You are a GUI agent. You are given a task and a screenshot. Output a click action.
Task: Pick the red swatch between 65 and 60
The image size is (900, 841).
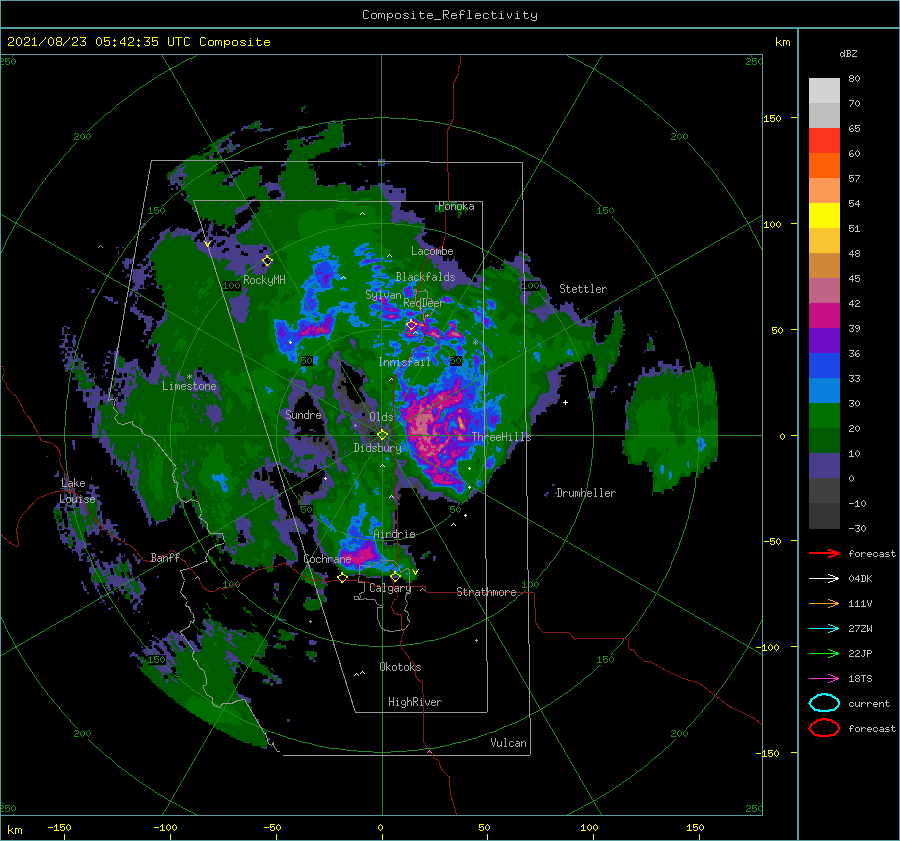[824, 141]
